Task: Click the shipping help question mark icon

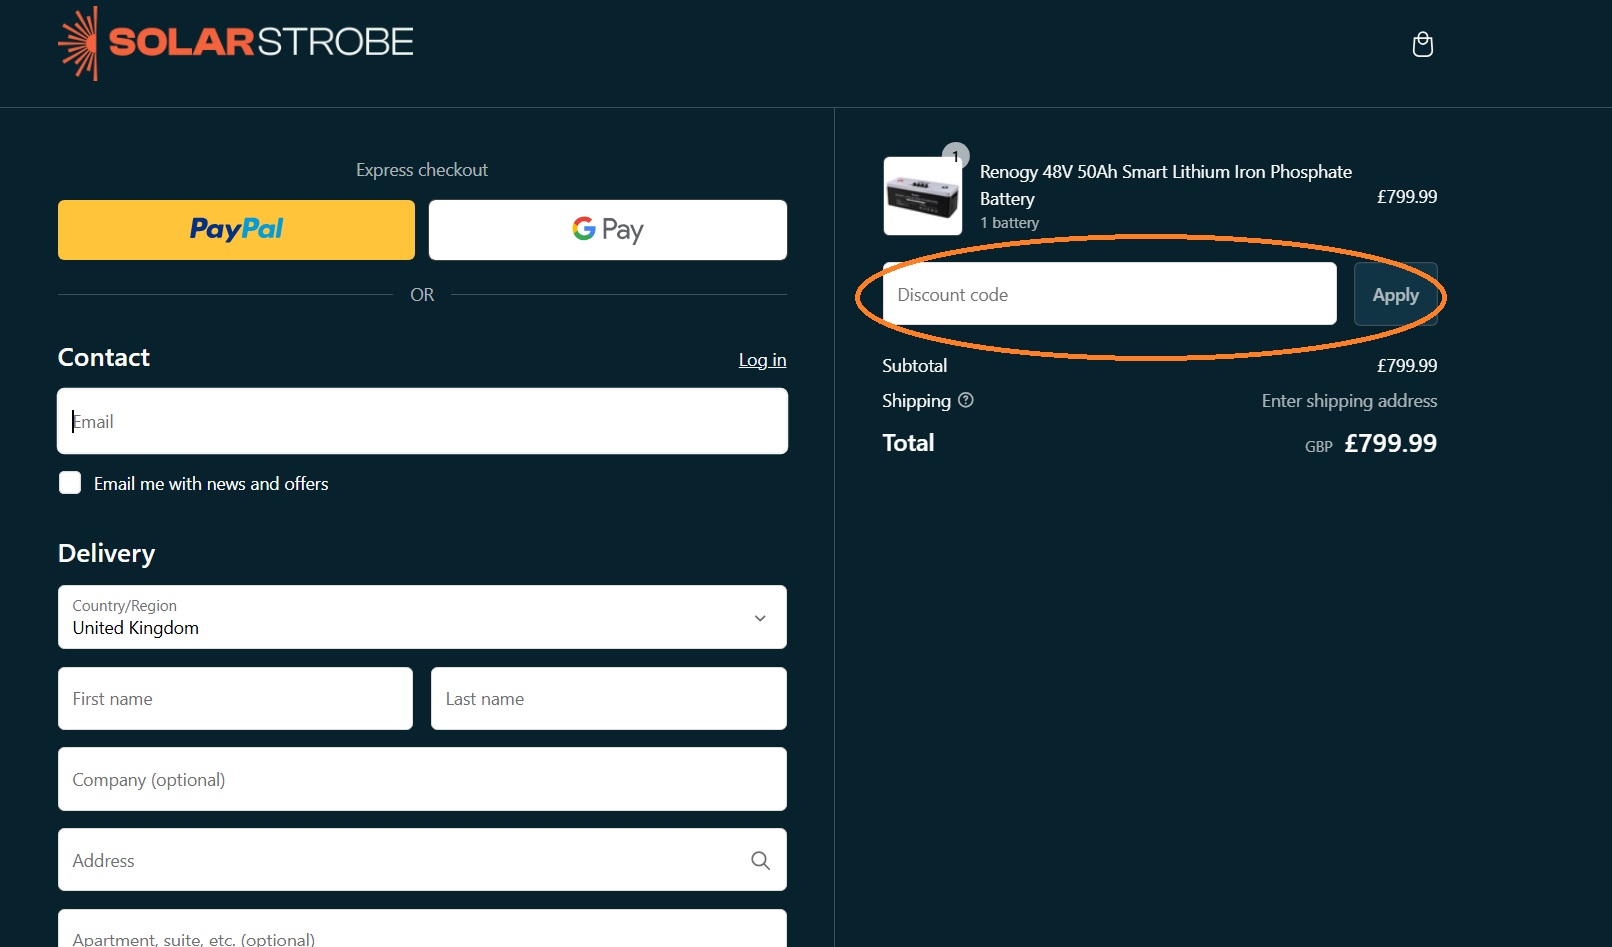Action: (x=965, y=400)
